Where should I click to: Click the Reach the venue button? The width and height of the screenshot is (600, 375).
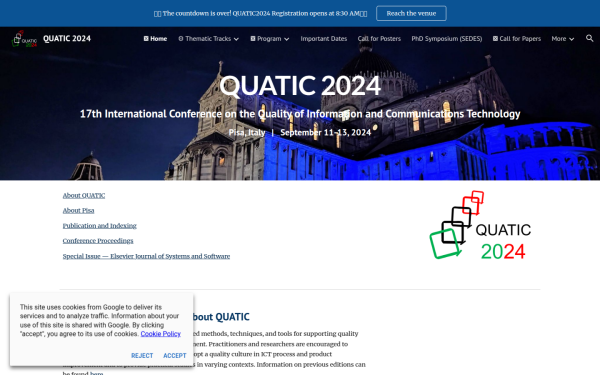click(x=411, y=13)
